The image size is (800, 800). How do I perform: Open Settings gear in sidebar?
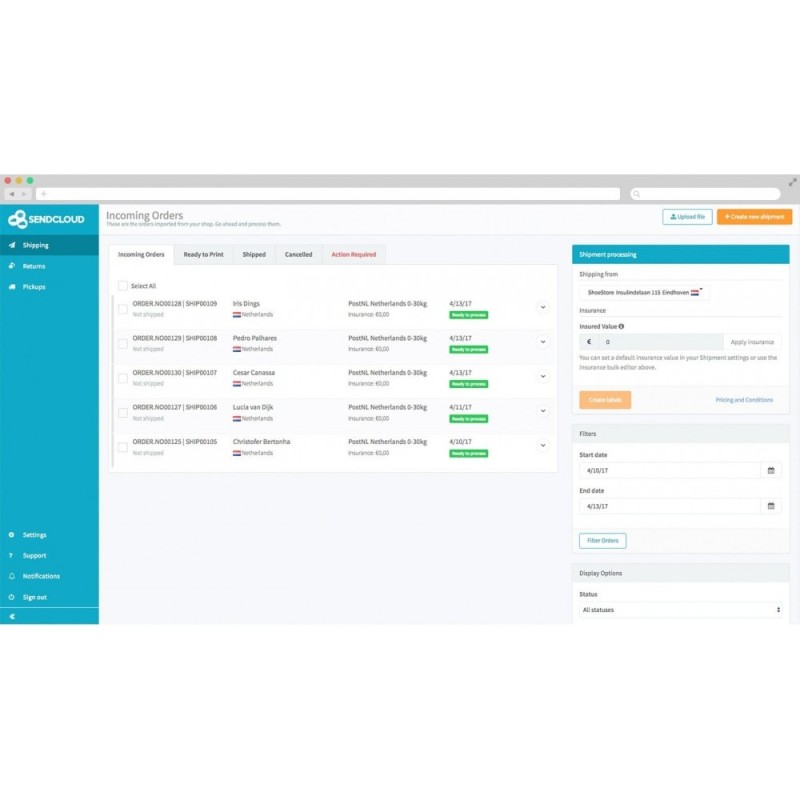coord(11,535)
